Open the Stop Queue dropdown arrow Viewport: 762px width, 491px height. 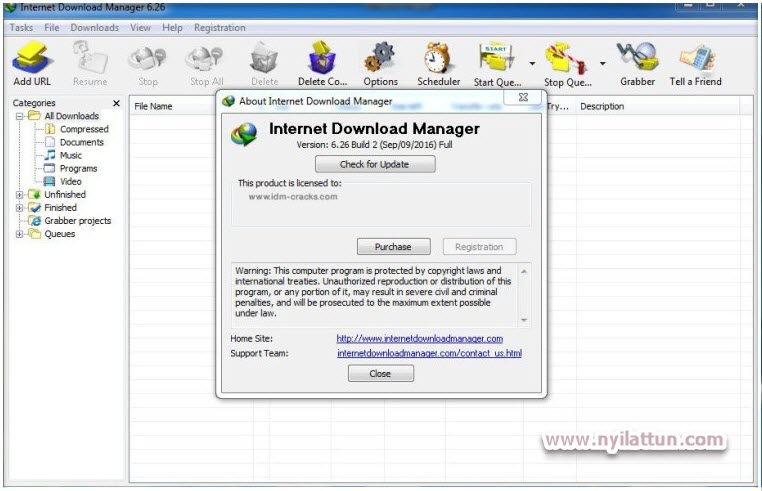pos(603,63)
